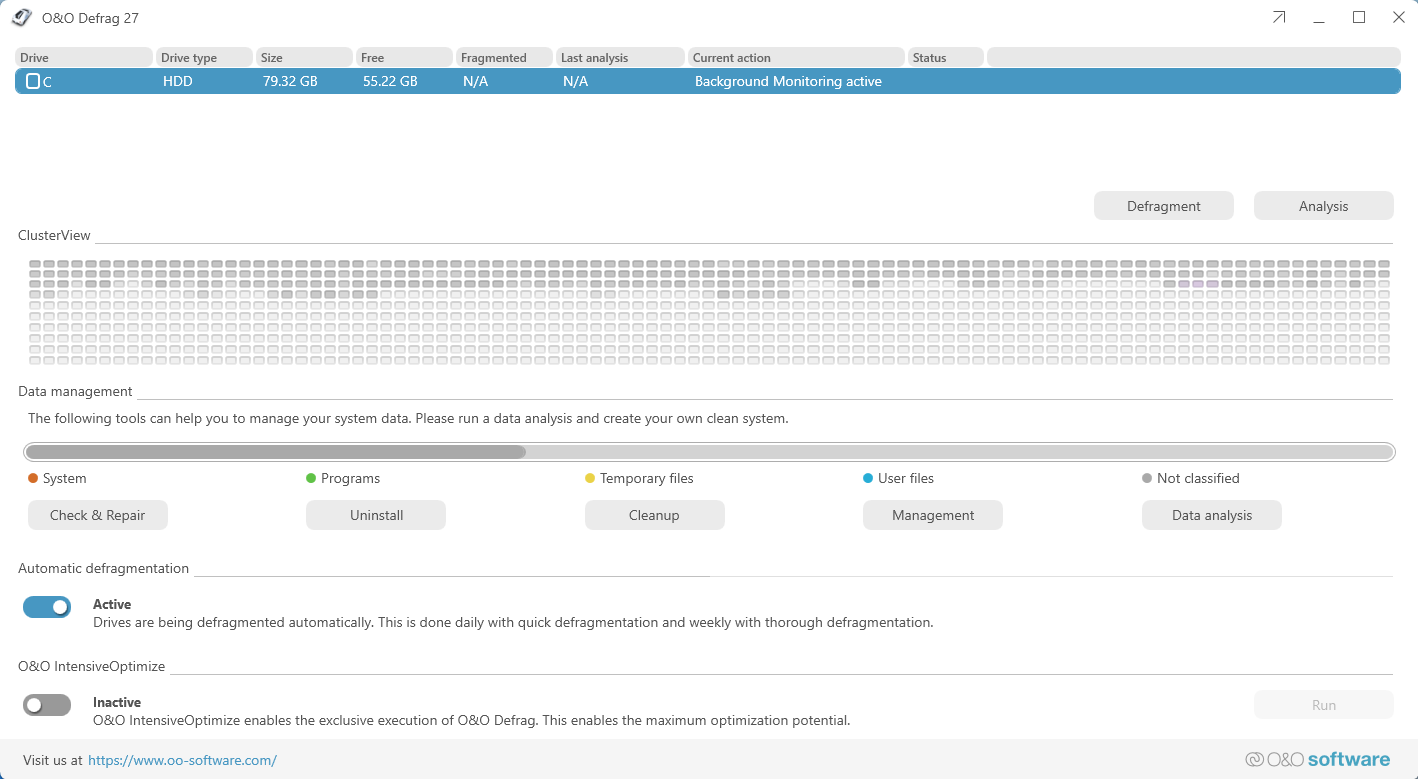Start the Data analysis tool

1212,515
